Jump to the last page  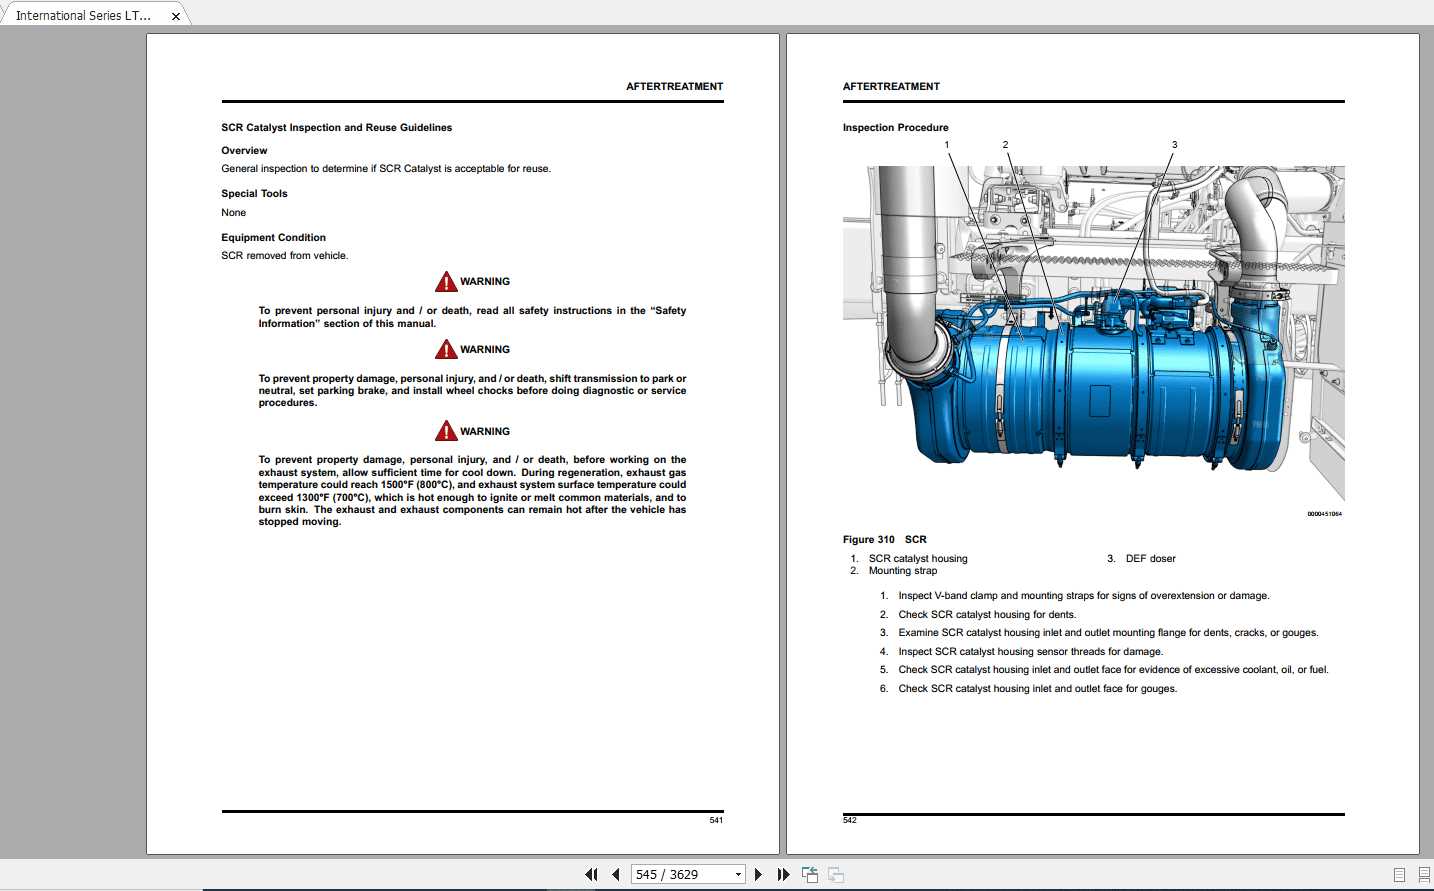click(783, 874)
